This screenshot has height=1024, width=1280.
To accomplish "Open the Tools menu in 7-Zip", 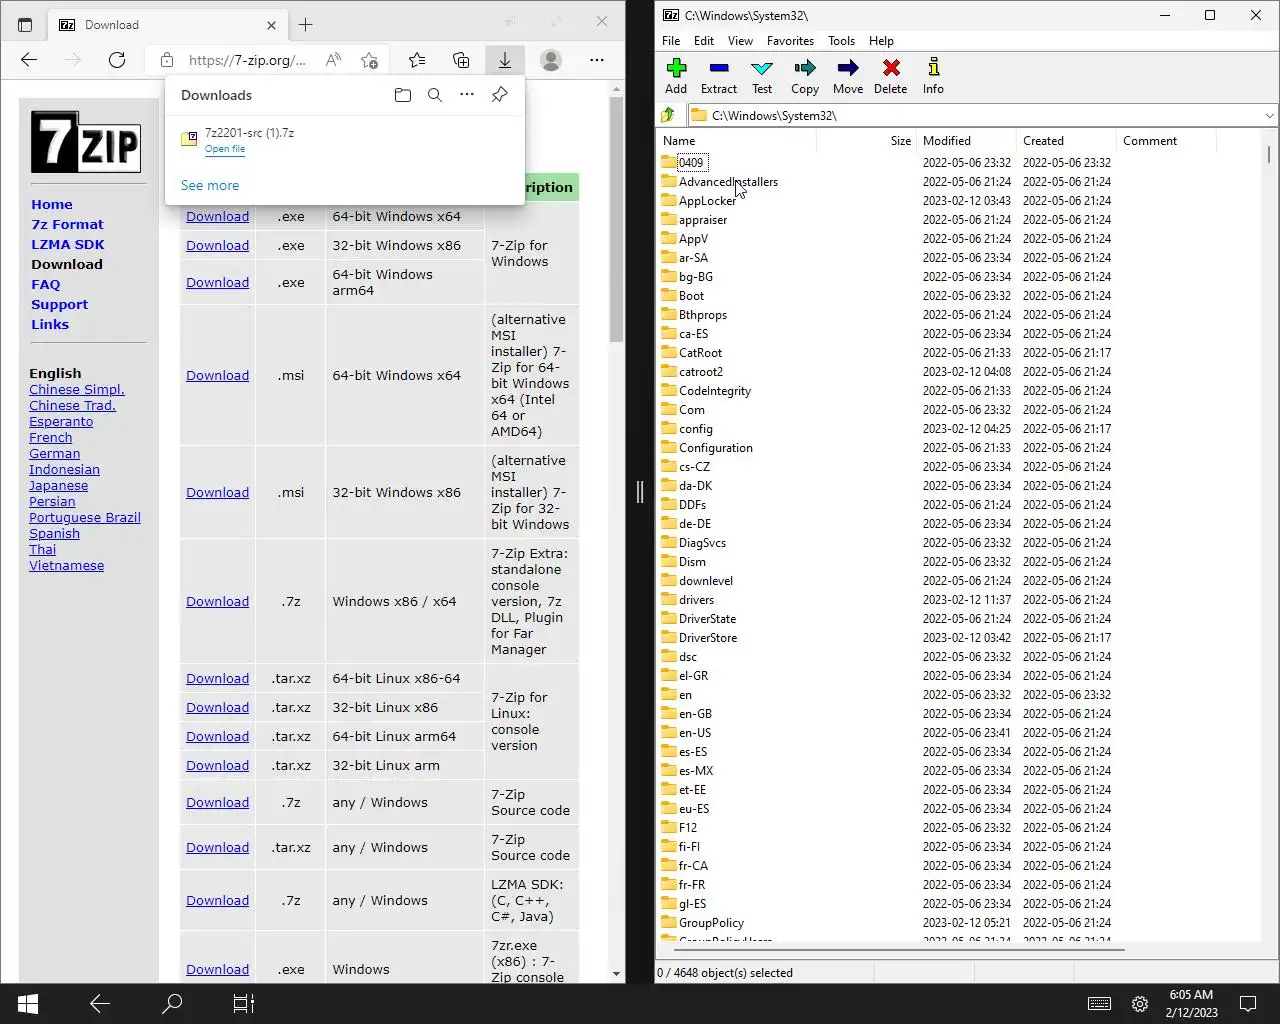I will [841, 41].
